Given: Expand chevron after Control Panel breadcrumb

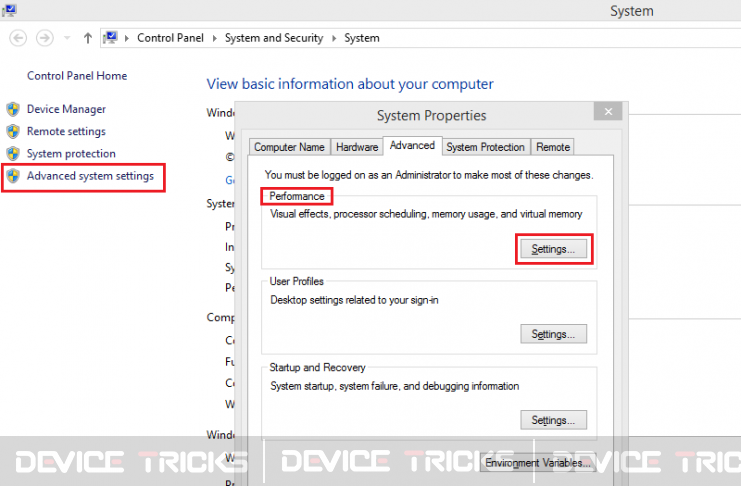Looking at the screenshot, I should [215, 38].
